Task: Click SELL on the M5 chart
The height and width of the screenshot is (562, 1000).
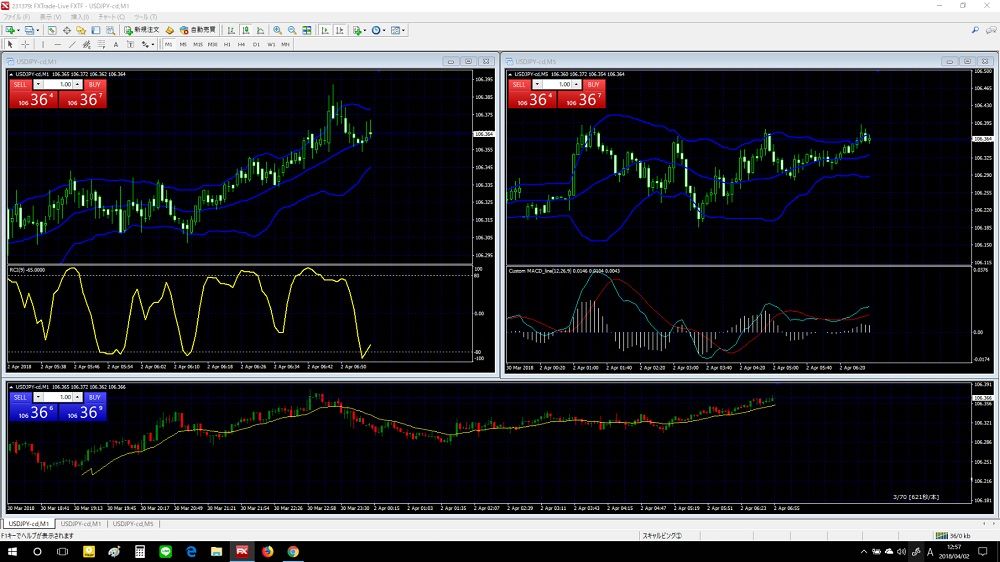Action: [519, 84]
